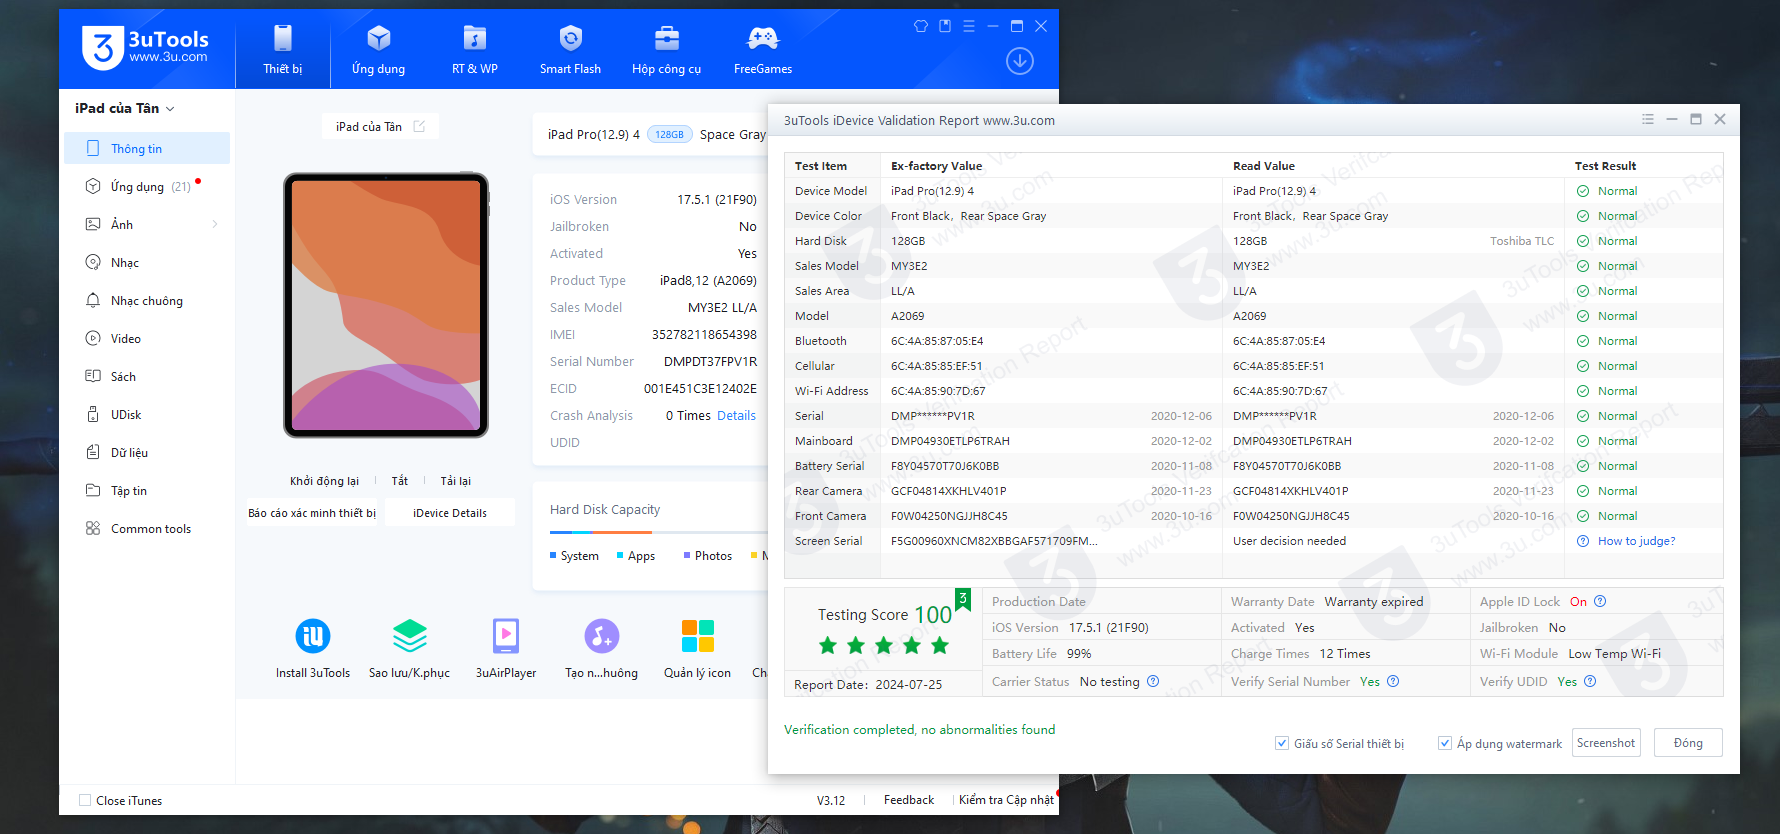Open Crash Analysis Details link
The height and width of the screenshot is (834, 1780).
point(737,416)
